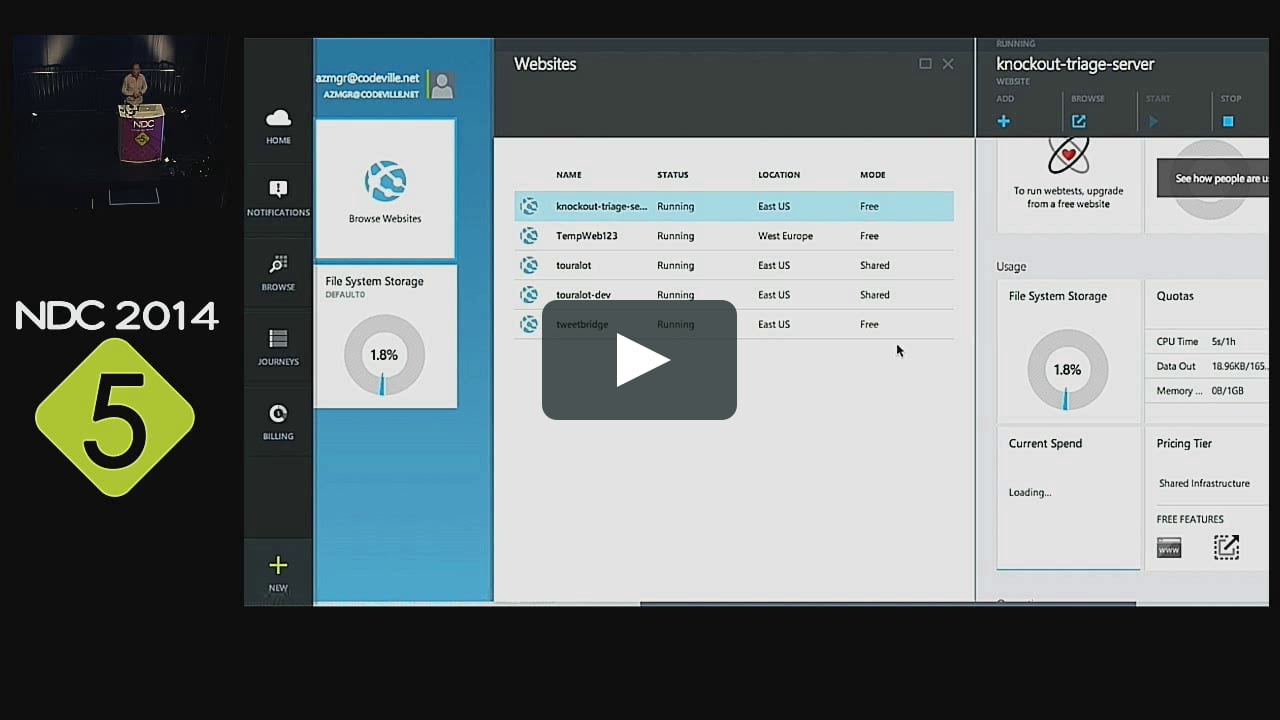Select the TempWeb123 website name
Viewport: 1280px width, 720px height.
pyautogui.click(x=586, y=236)
